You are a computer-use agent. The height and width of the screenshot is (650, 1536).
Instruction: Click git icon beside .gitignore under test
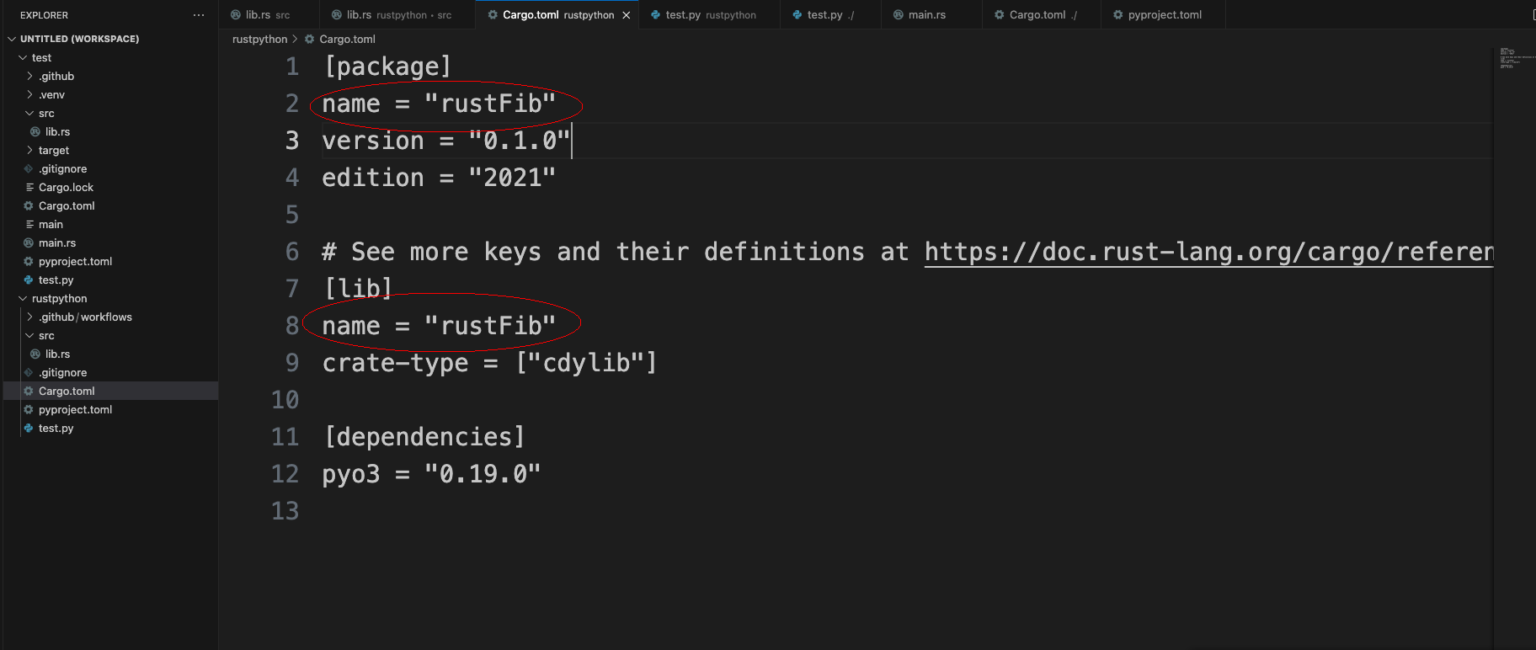(x=28, y=169)
